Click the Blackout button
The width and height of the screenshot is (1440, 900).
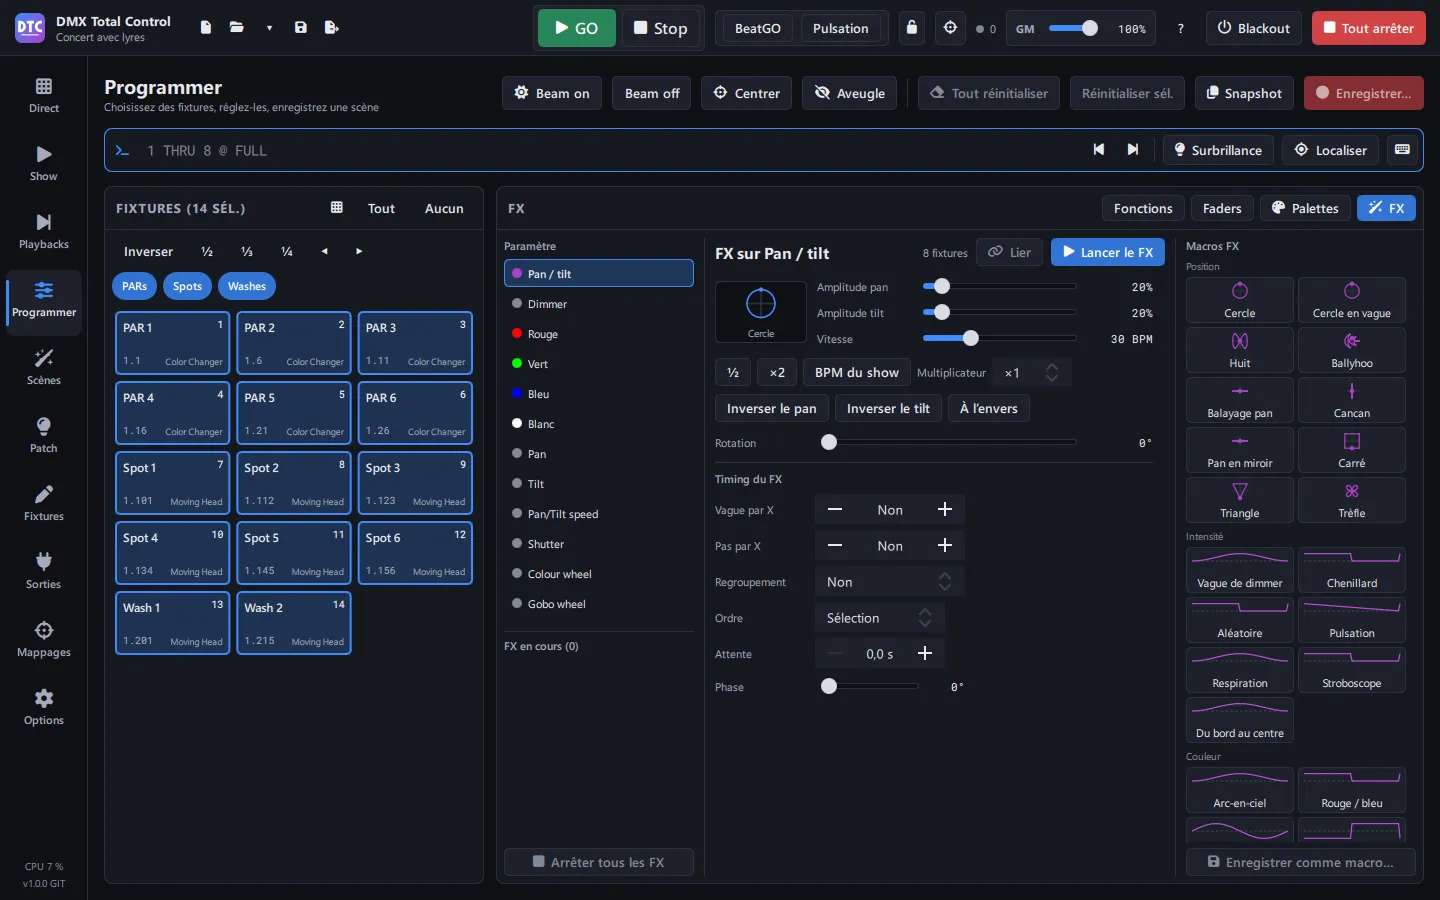(x=1254, y=28)
